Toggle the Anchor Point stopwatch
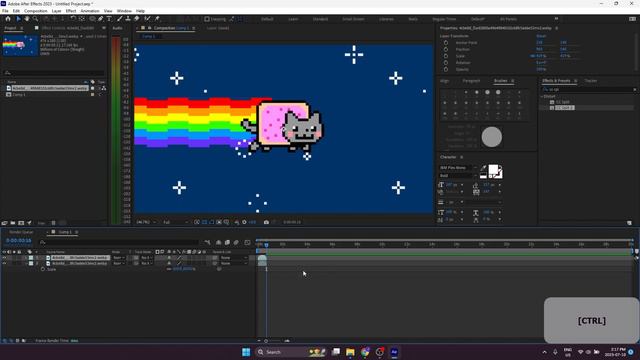 [x=446, y=42]
